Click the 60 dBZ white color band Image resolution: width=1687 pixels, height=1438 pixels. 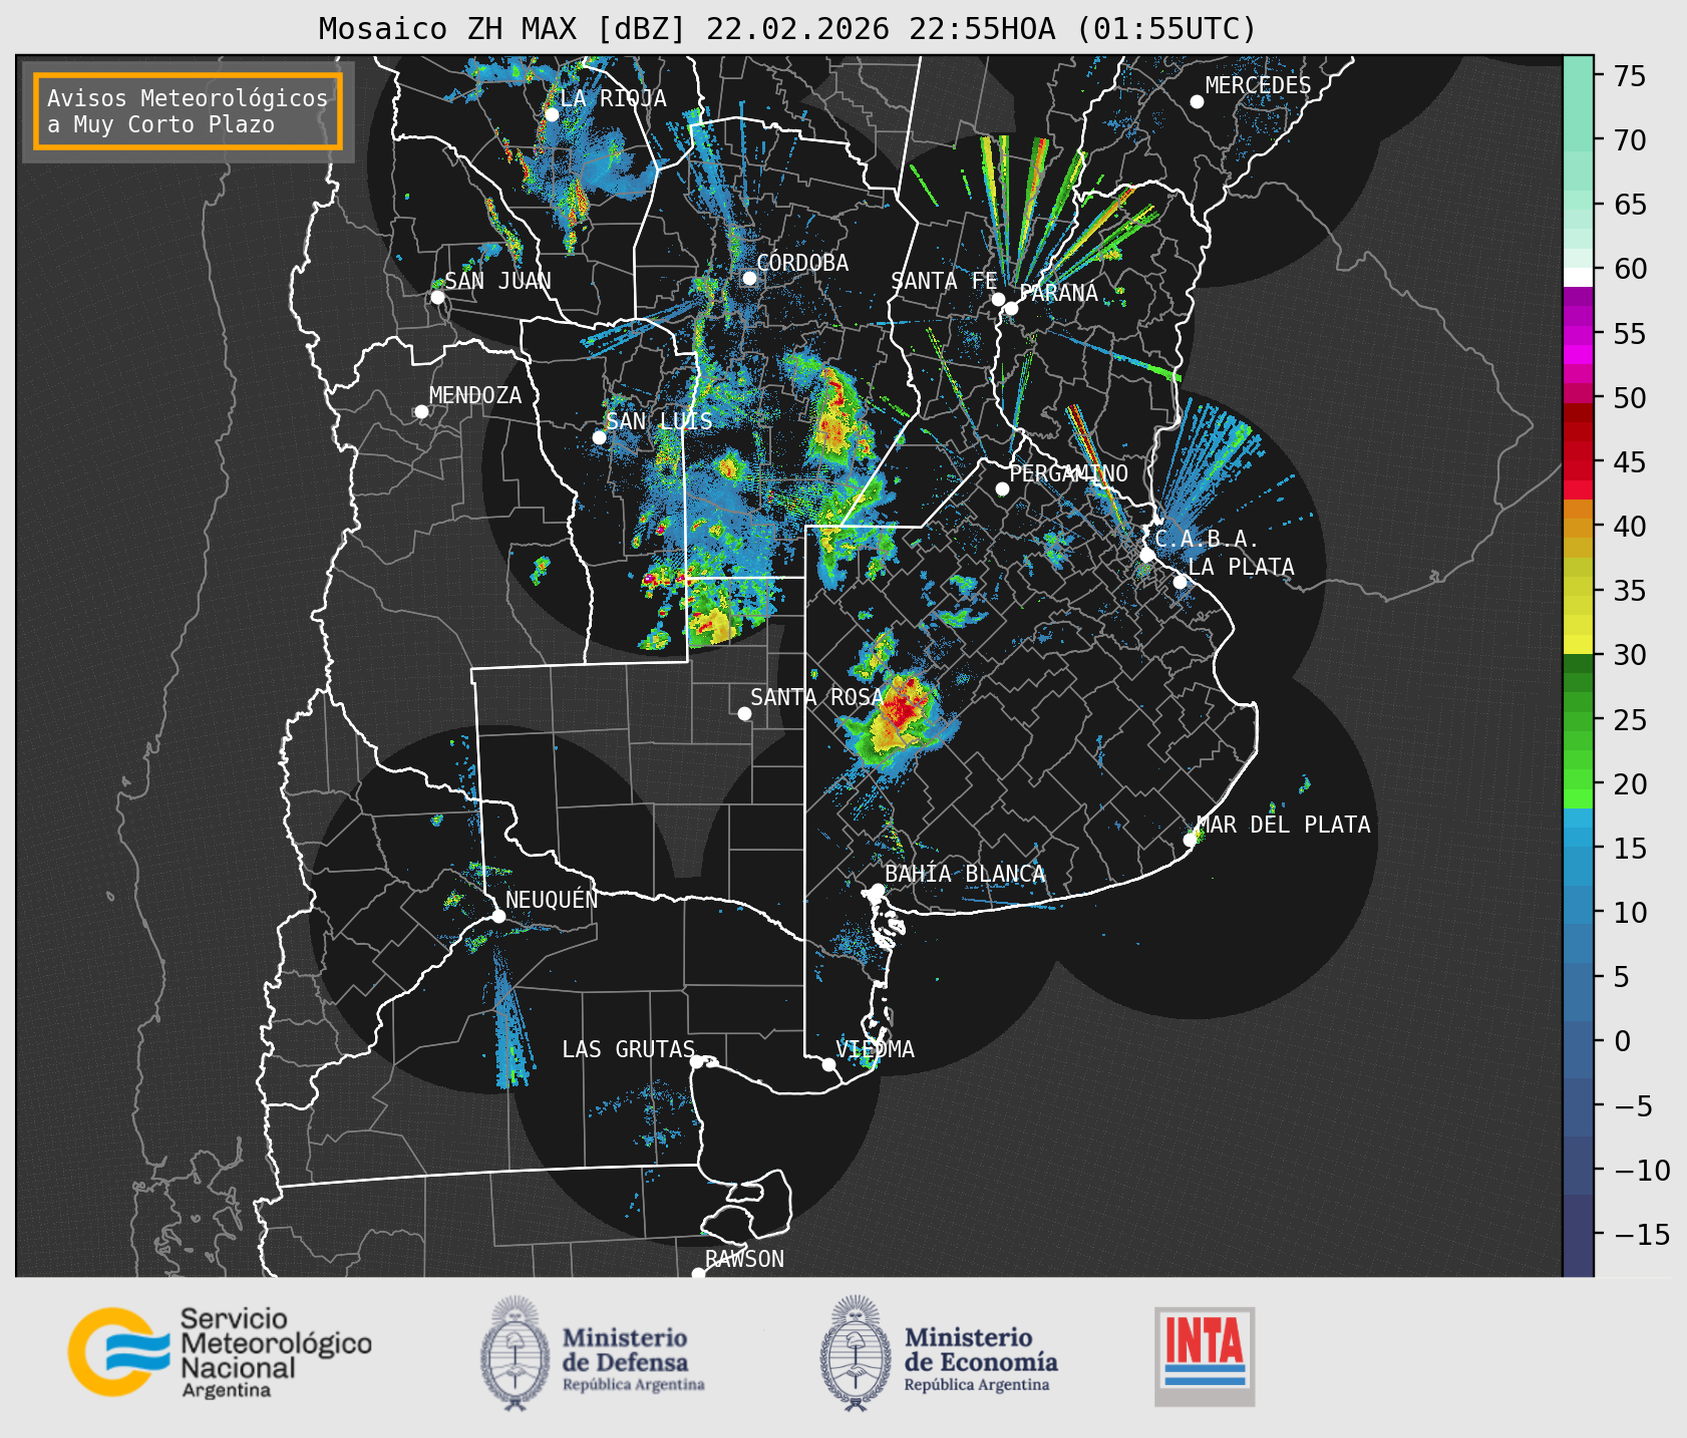(x=1578, y=277)
